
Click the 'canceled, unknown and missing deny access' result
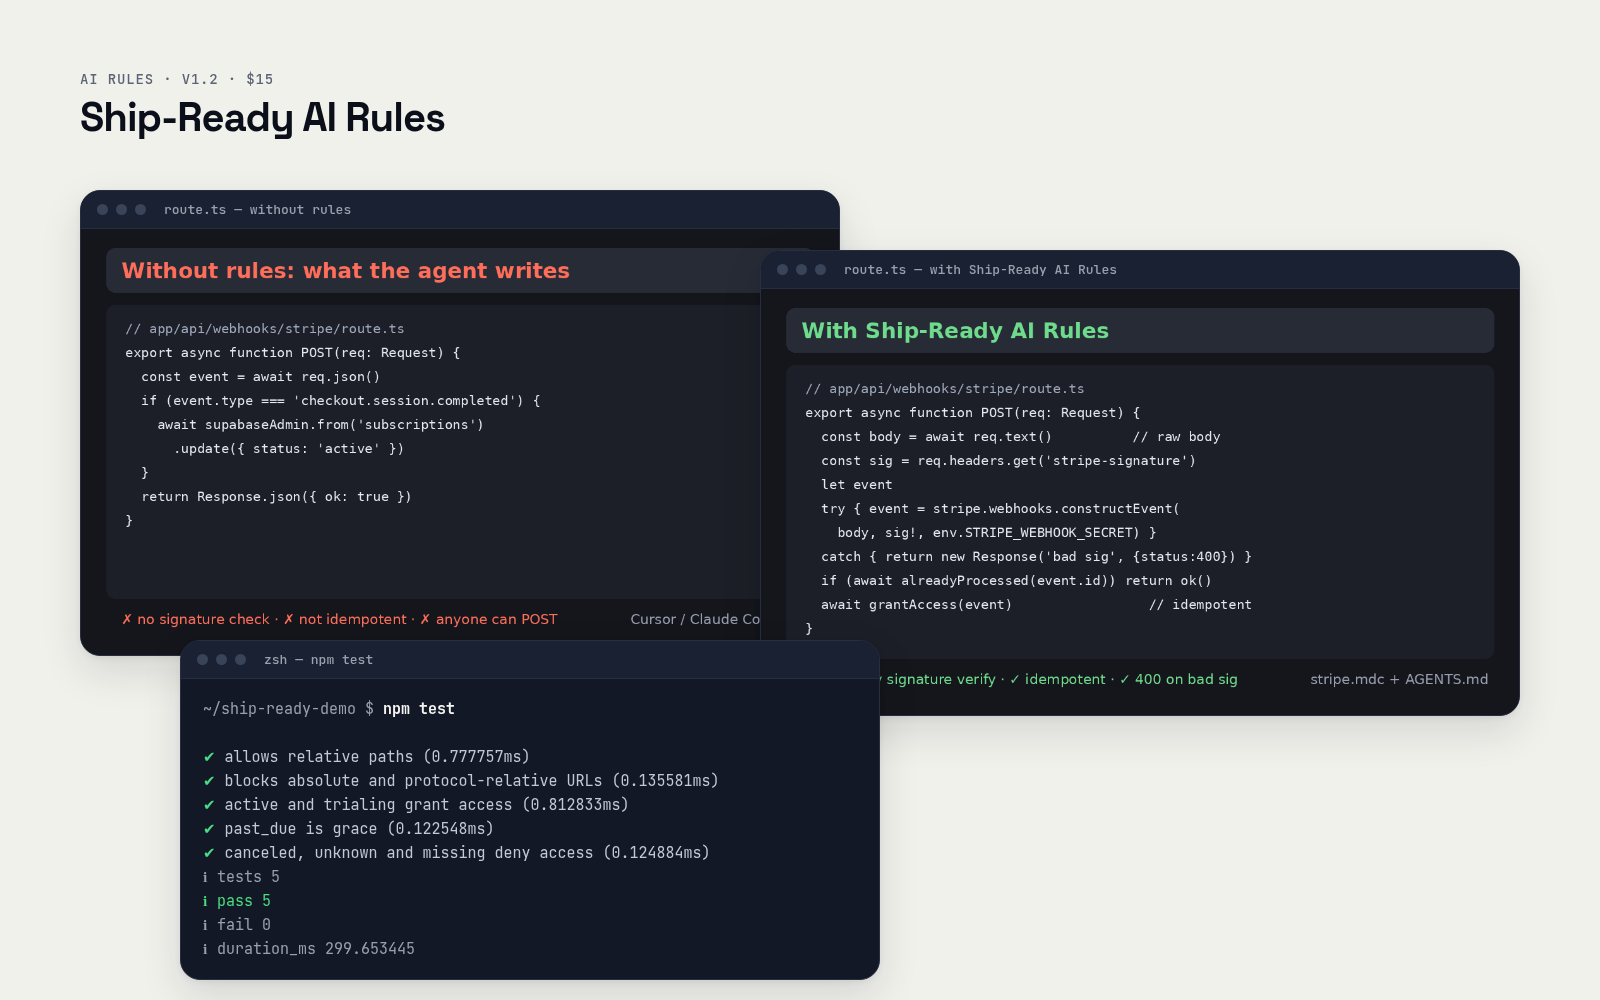coord(467,853)
